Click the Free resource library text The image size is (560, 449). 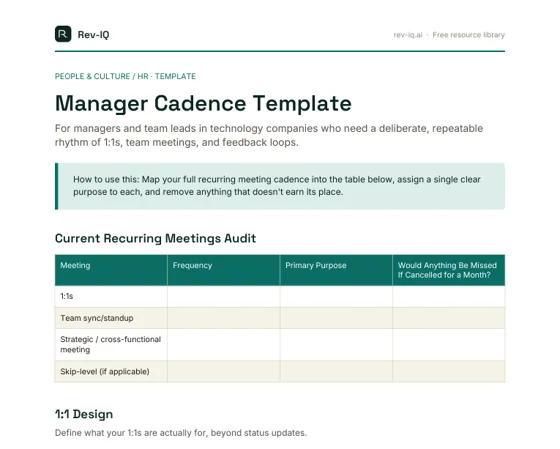pyautogui.click(x=469, y=35)
